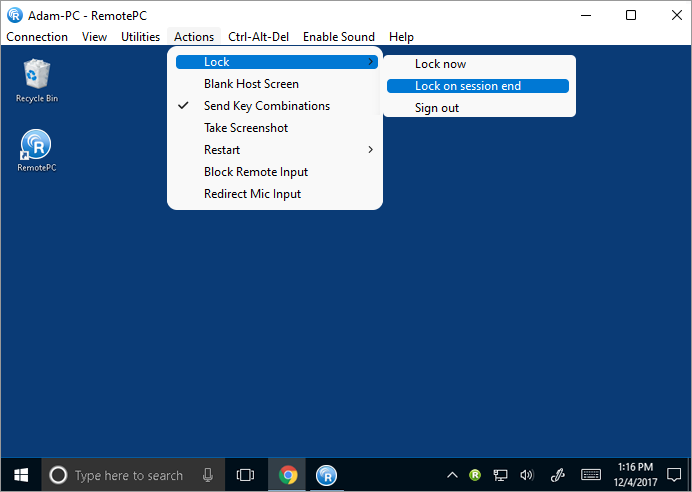The image size is (692, 492).
Task: Open the Action Center notification icon
Action: [674, 475]
